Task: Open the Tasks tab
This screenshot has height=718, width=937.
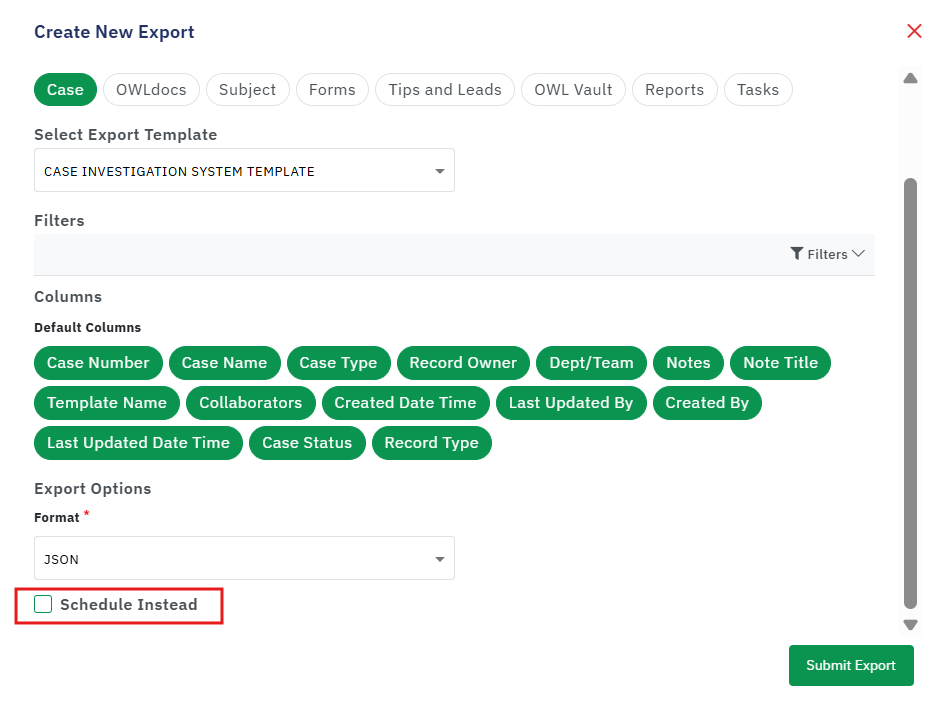Action: point(758,90)
